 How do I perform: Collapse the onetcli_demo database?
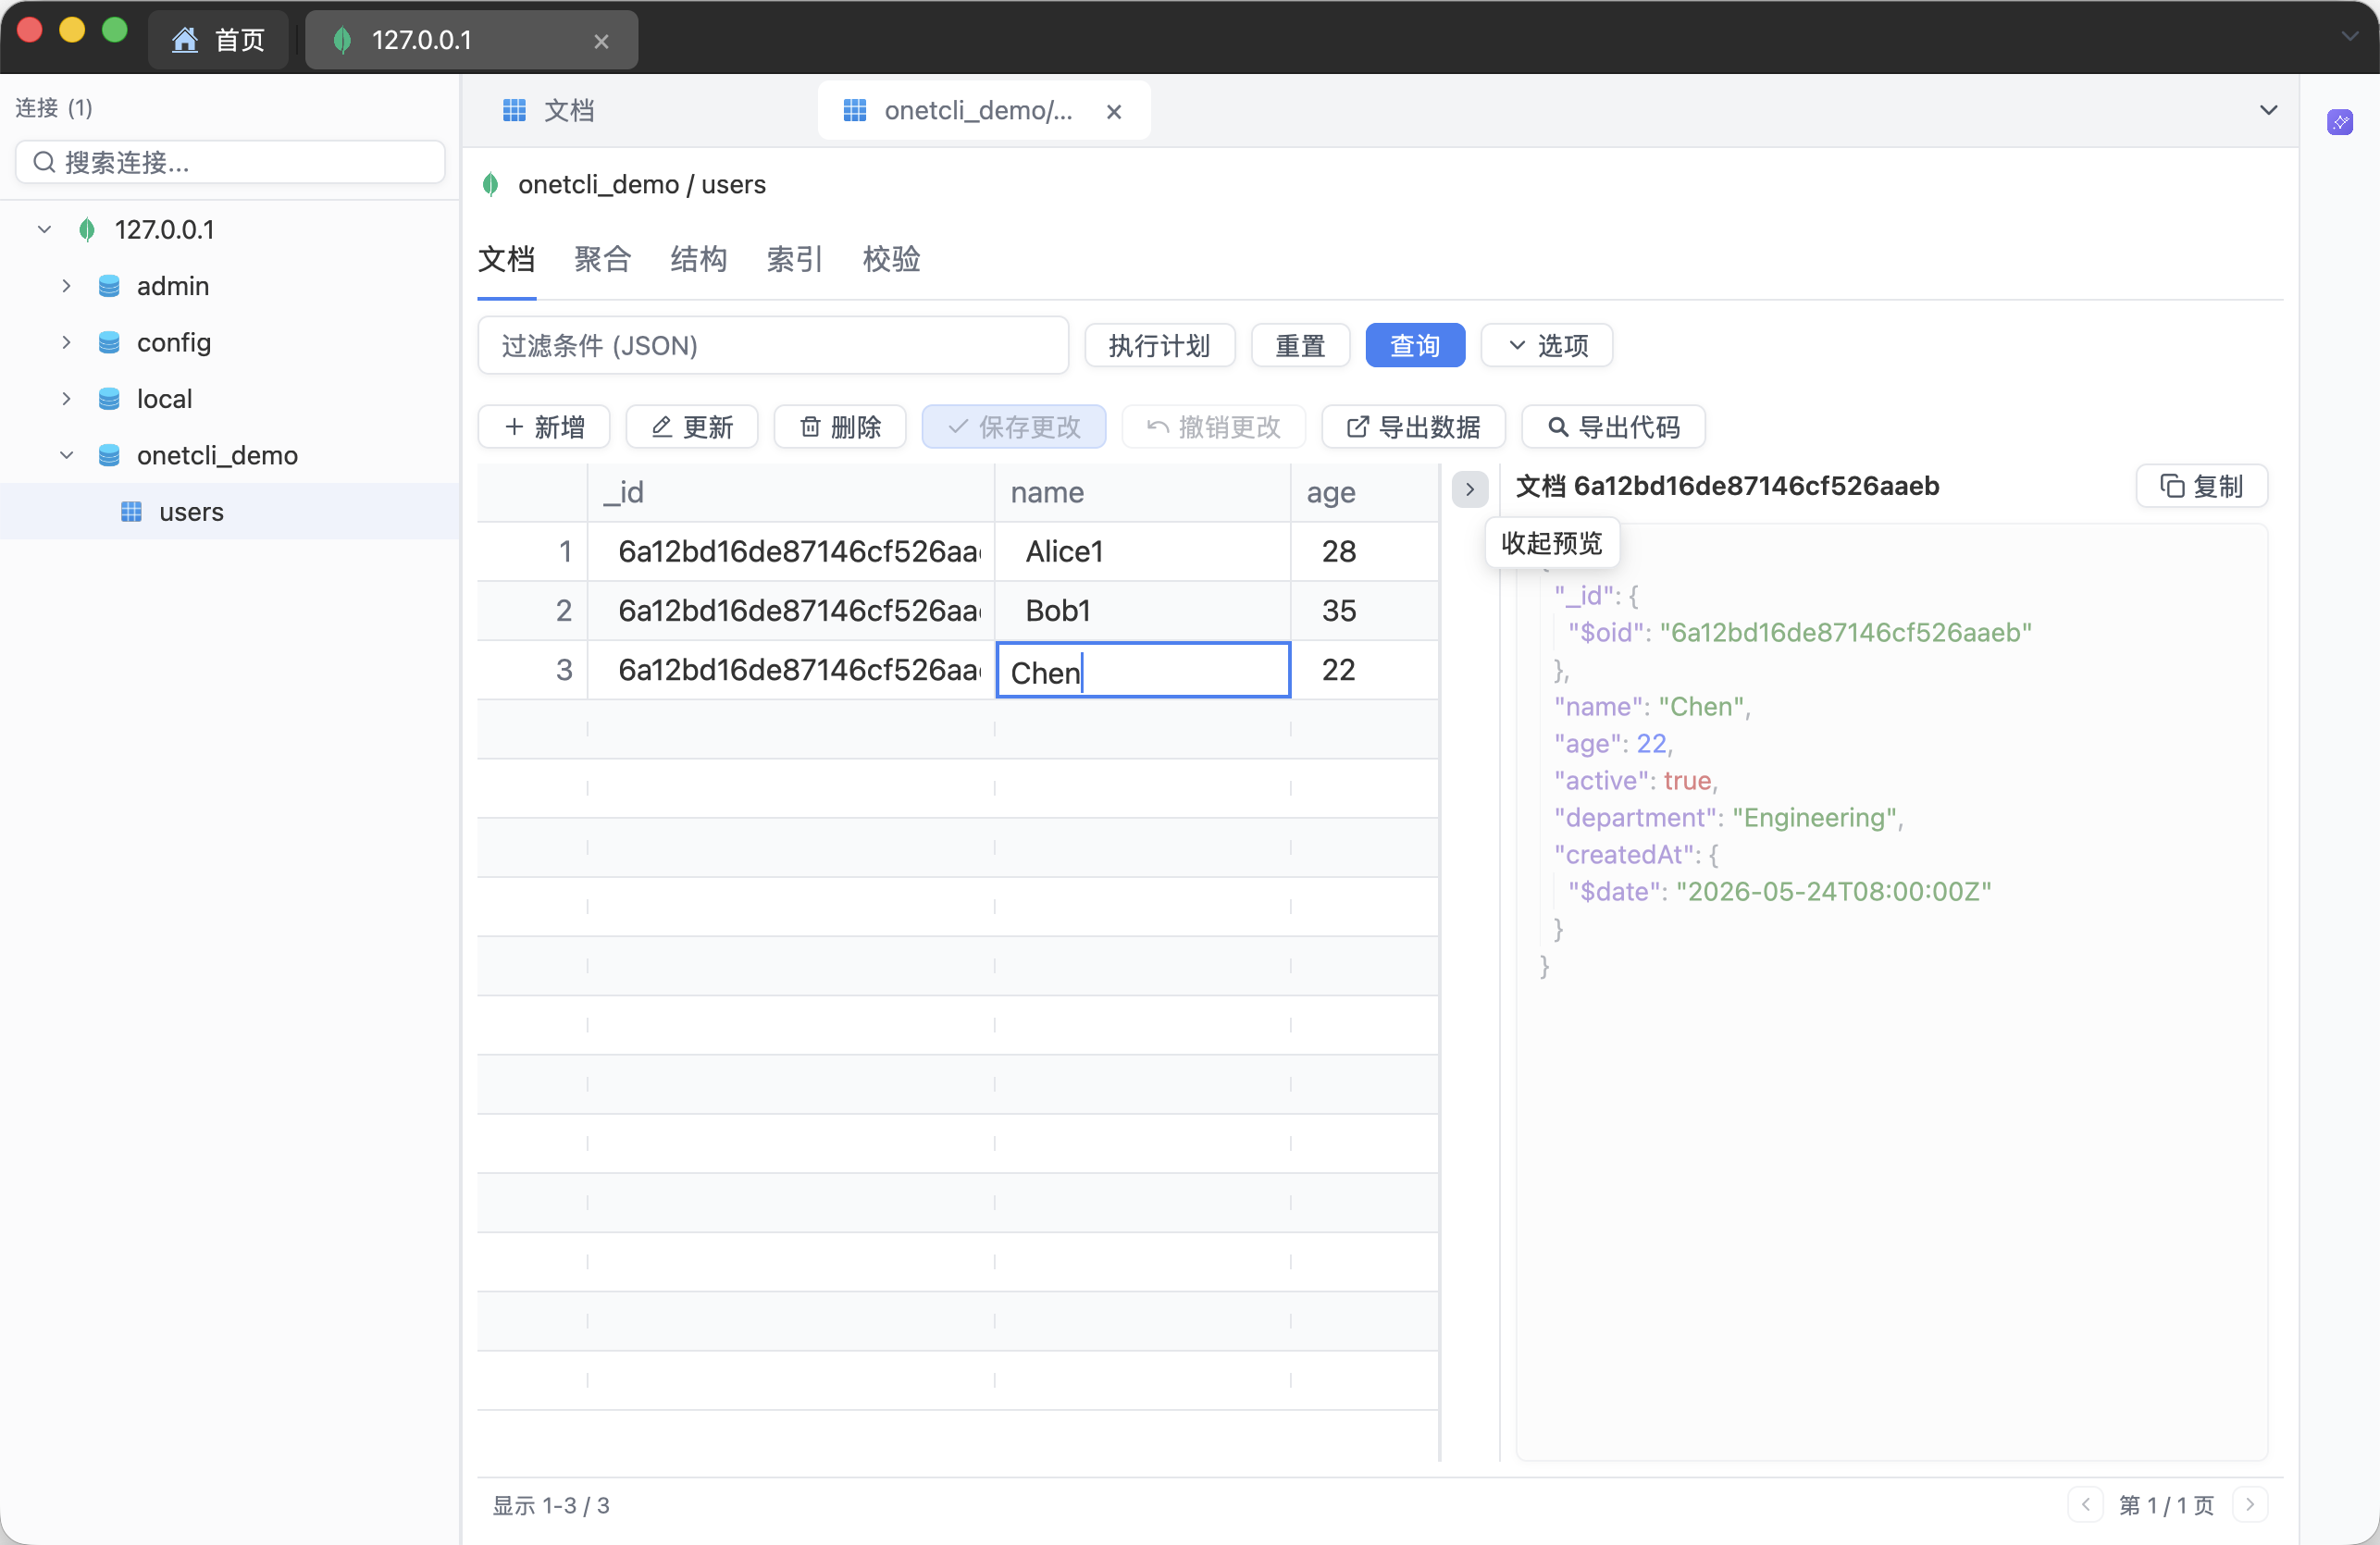pyautogui.click(x=66, y=455)
